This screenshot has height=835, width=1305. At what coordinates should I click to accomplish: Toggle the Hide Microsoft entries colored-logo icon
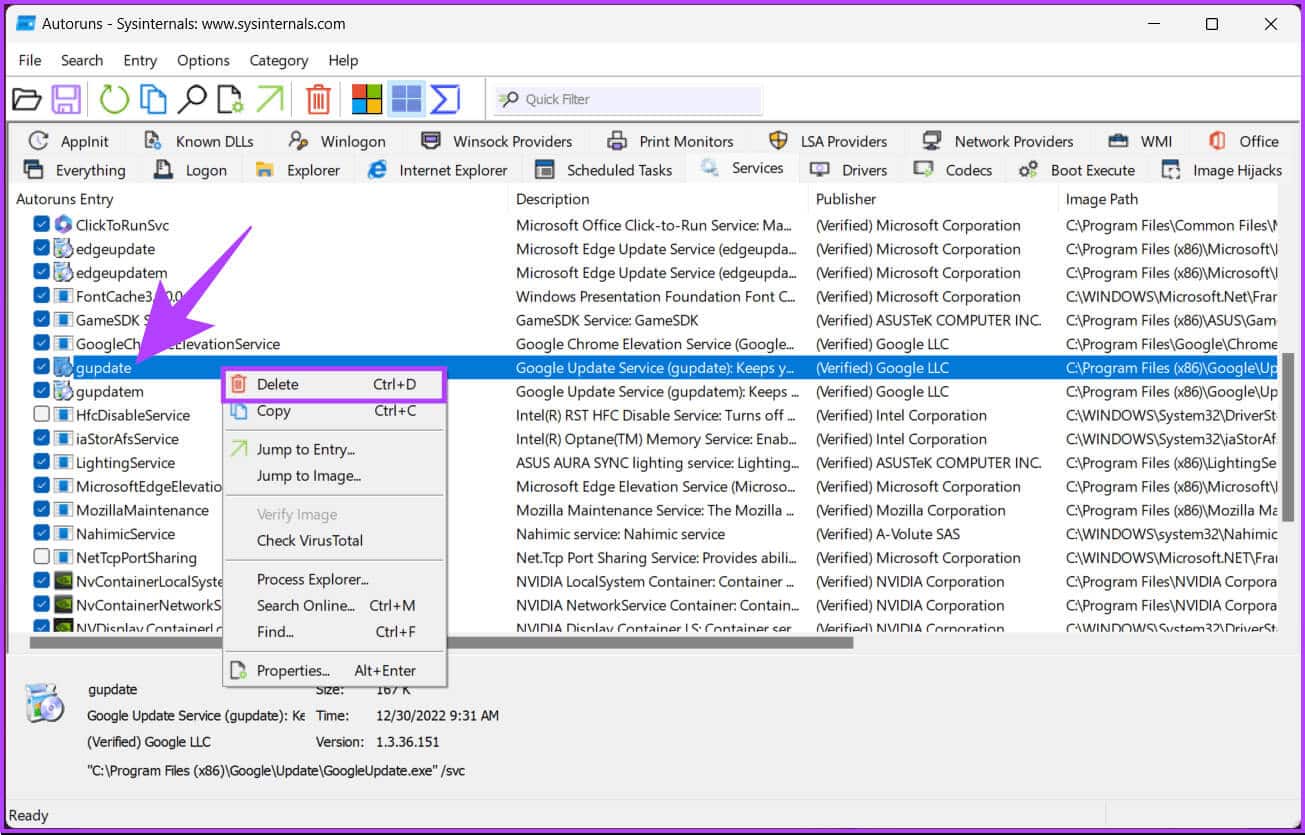(x=366, y=99)
